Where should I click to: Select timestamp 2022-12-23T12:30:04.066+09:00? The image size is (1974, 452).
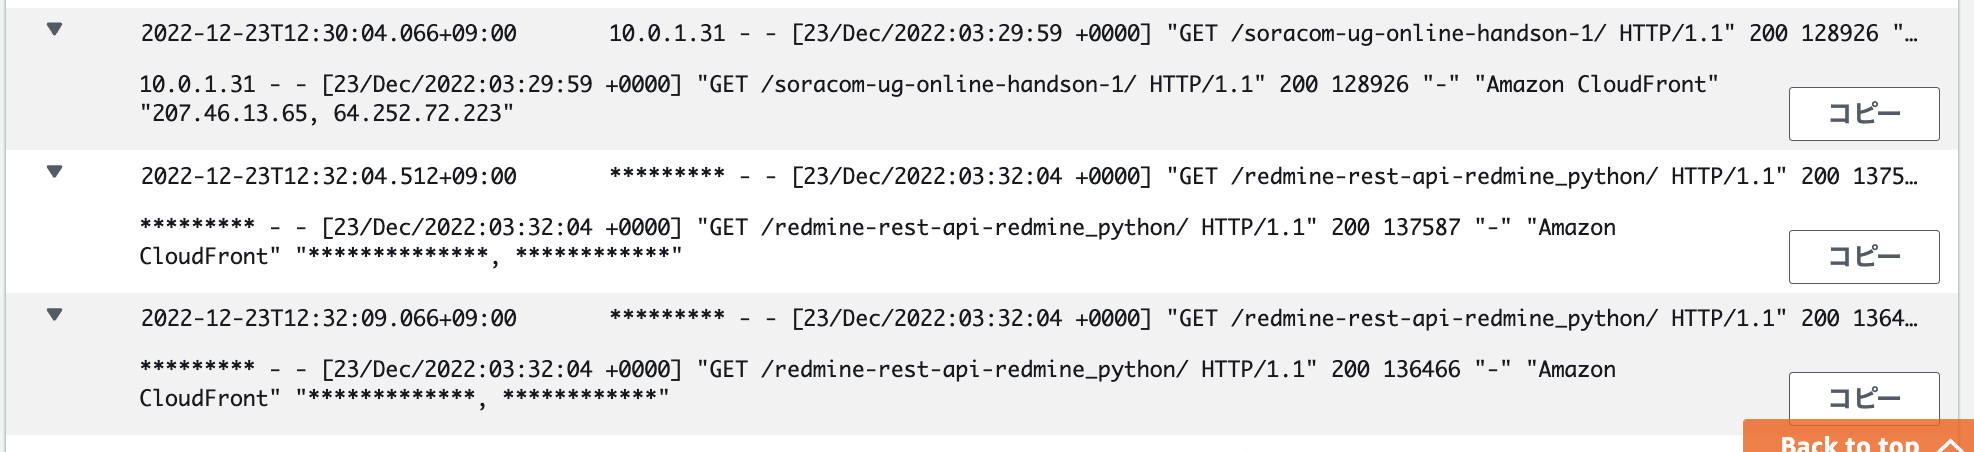(329, 33)
